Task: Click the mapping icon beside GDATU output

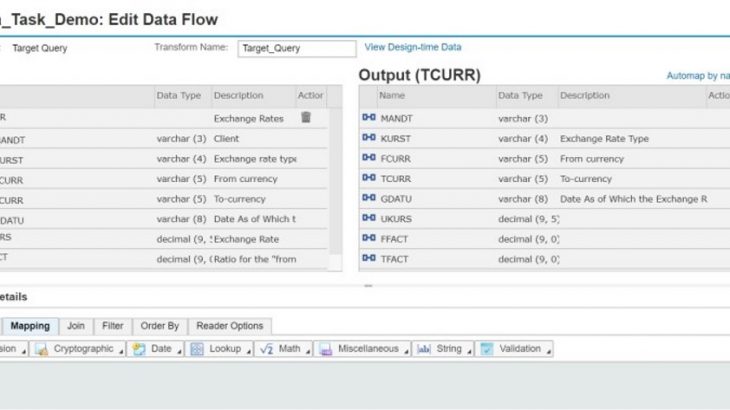Action: coord(369,198)
